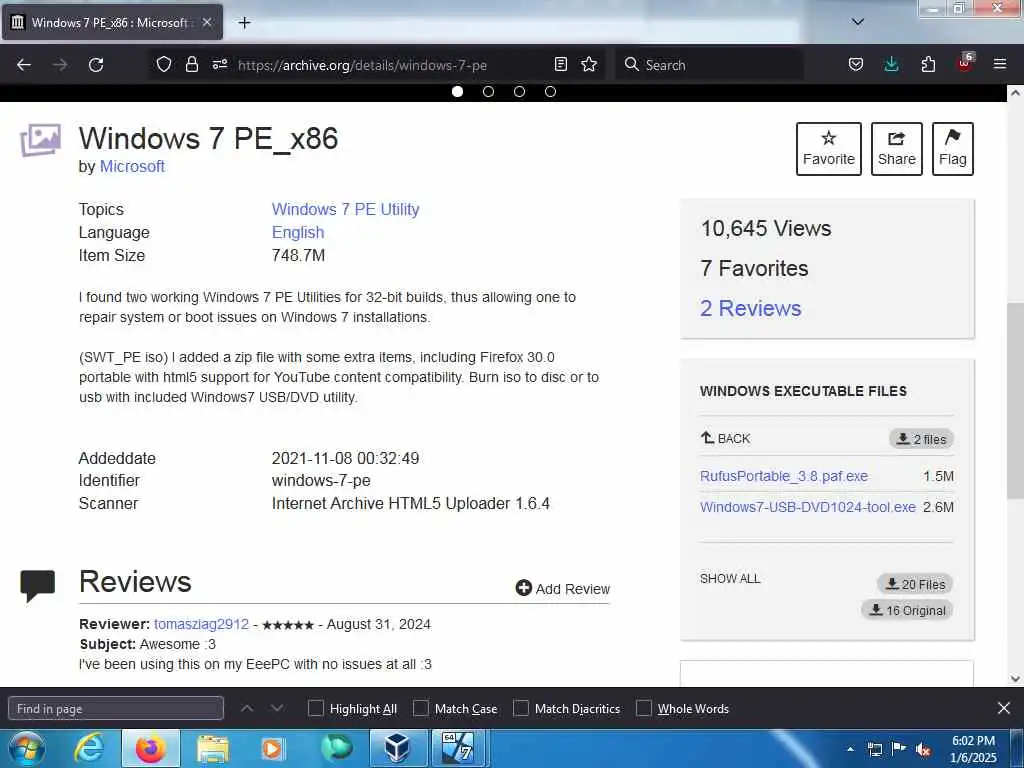Viewport: 1024px width, 768px height.
Task: Download the 16 Original files
Action: [x=907, y=610]
